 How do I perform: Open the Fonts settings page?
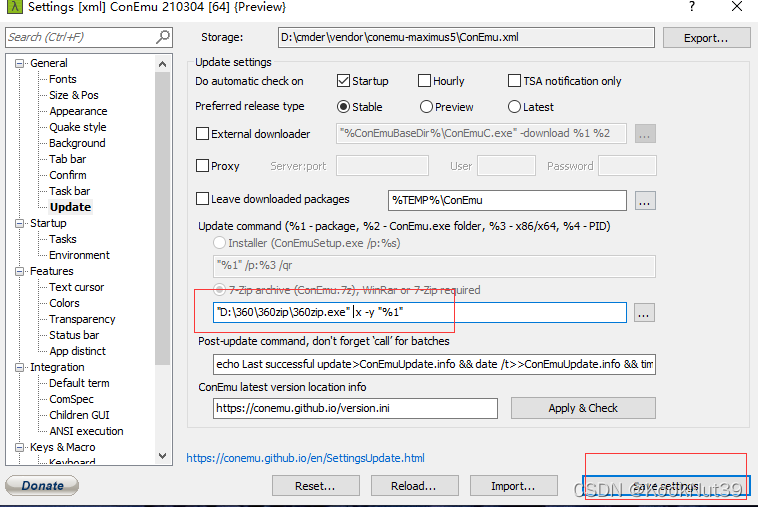pos(63,79)
